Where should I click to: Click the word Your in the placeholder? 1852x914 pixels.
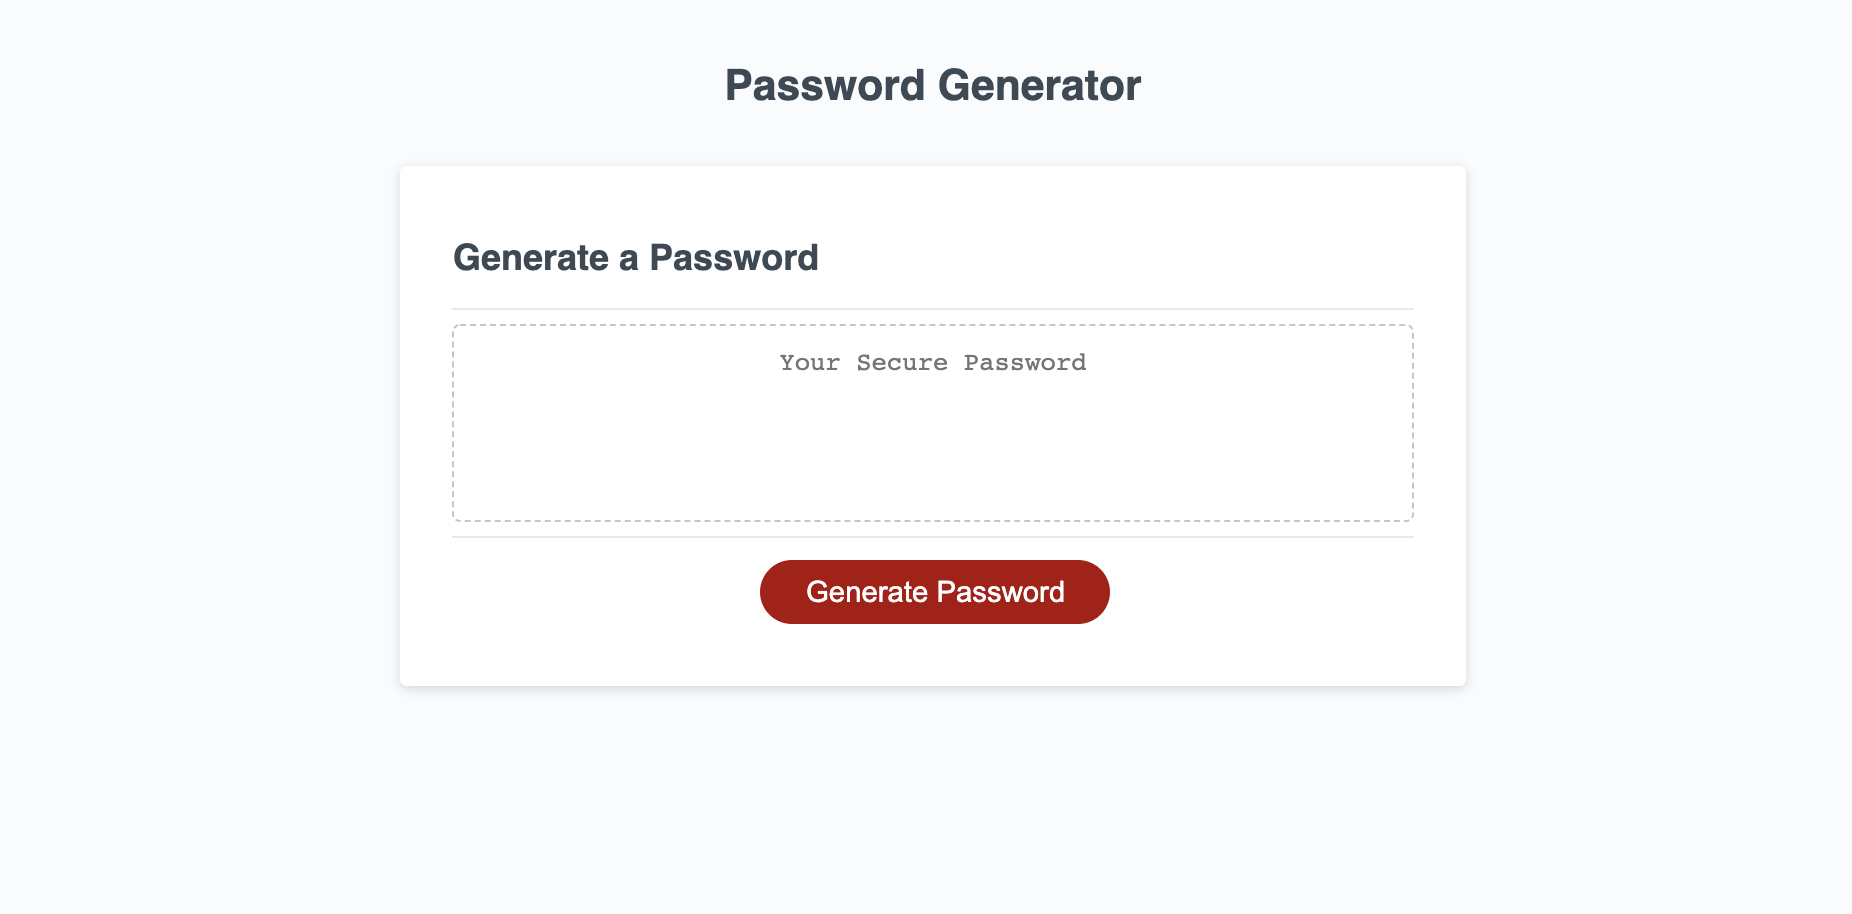click(x=809, y=363)
